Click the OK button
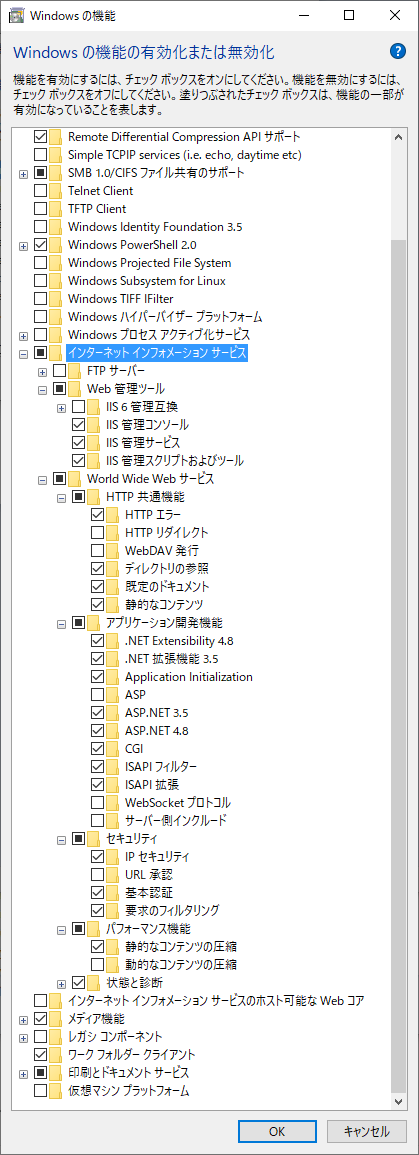The image size is (419, 1155). click(x=277, y=1131)
